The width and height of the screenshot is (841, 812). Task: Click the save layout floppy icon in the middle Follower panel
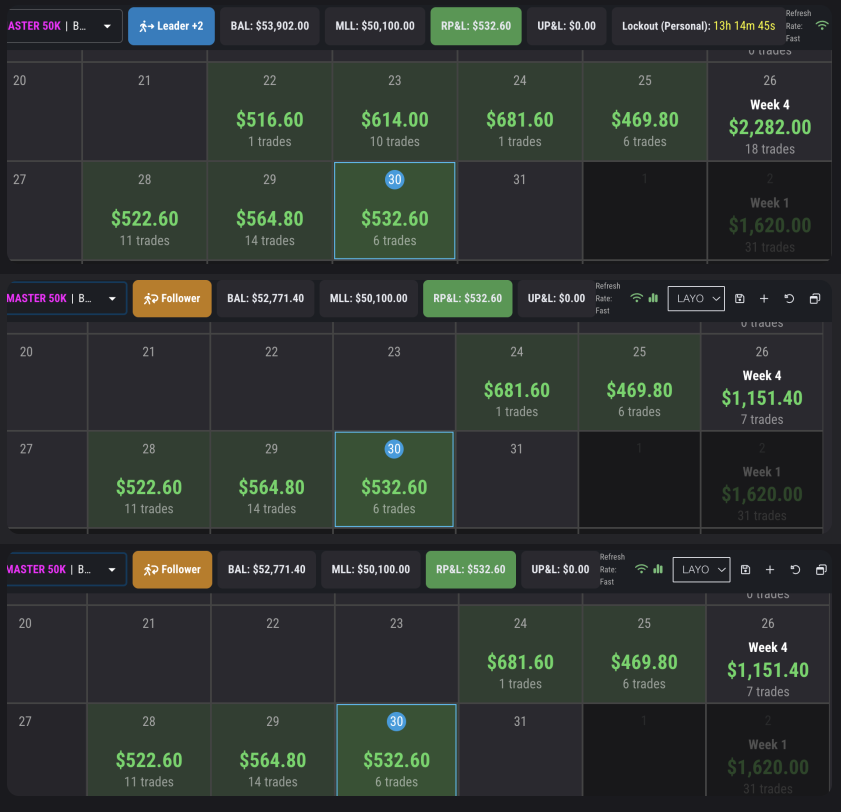(x=740, y=298)
